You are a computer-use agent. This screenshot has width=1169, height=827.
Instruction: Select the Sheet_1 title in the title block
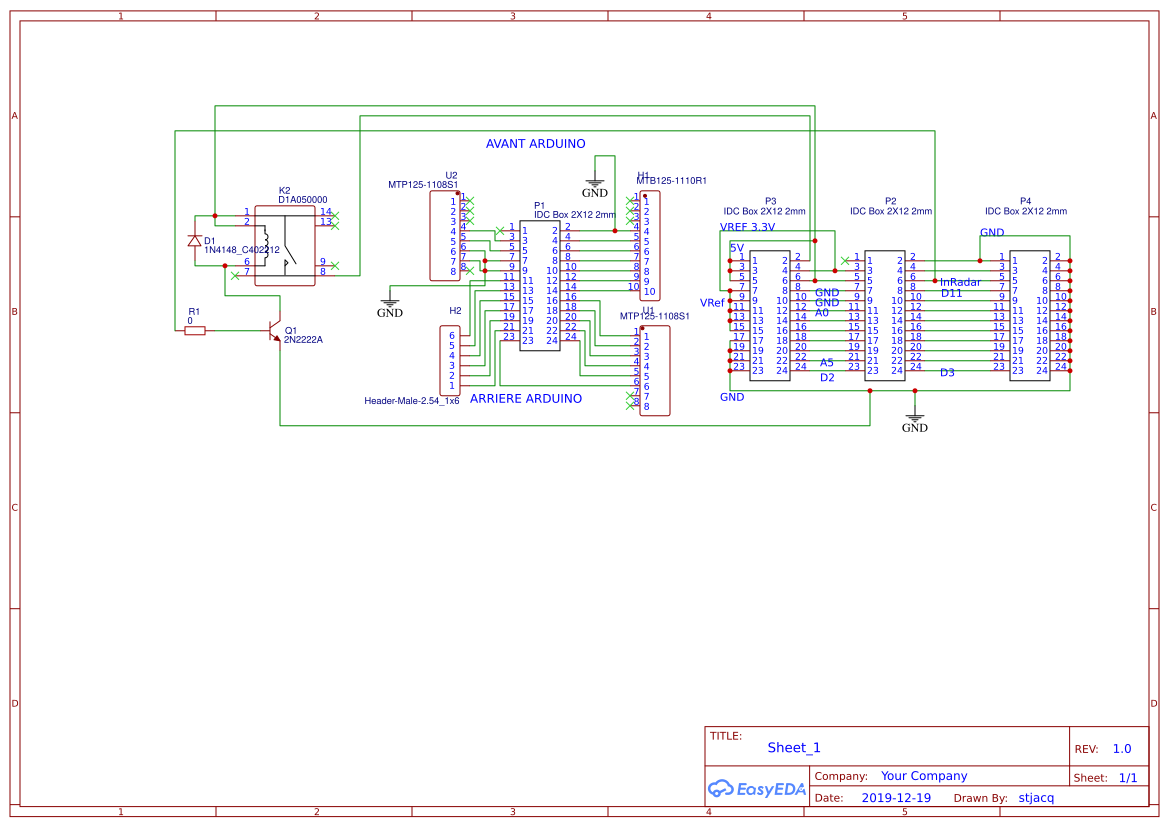(x=793, y=747)
